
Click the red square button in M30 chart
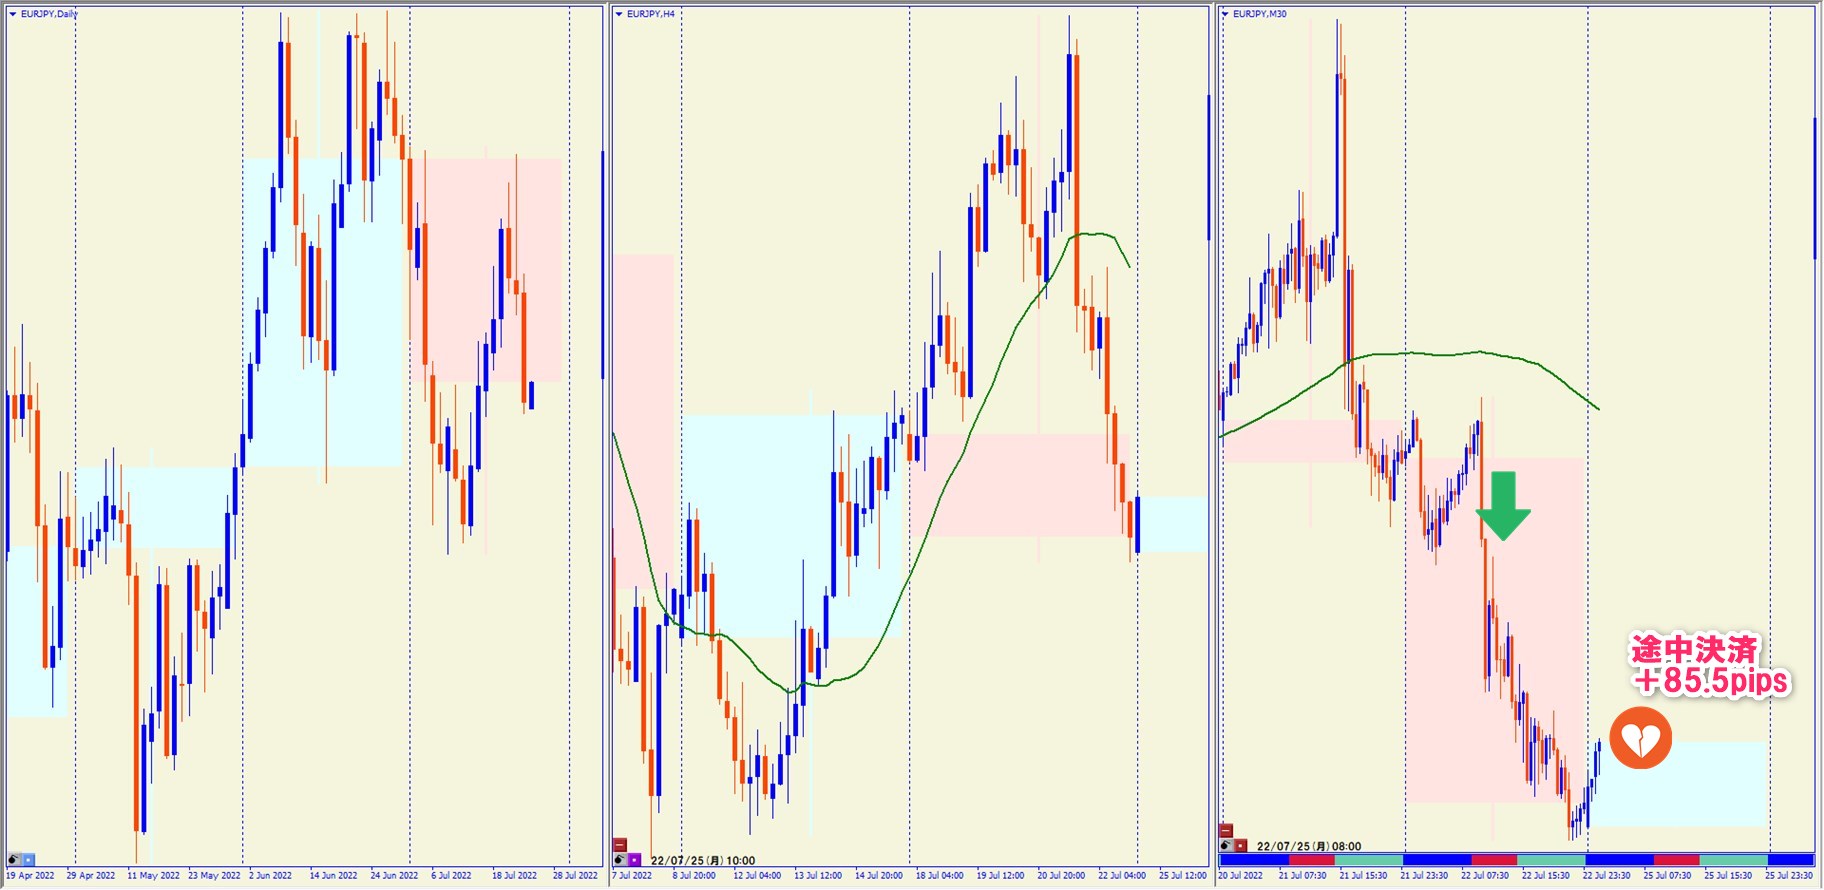pyautogui.click(x=1241, y=846)
